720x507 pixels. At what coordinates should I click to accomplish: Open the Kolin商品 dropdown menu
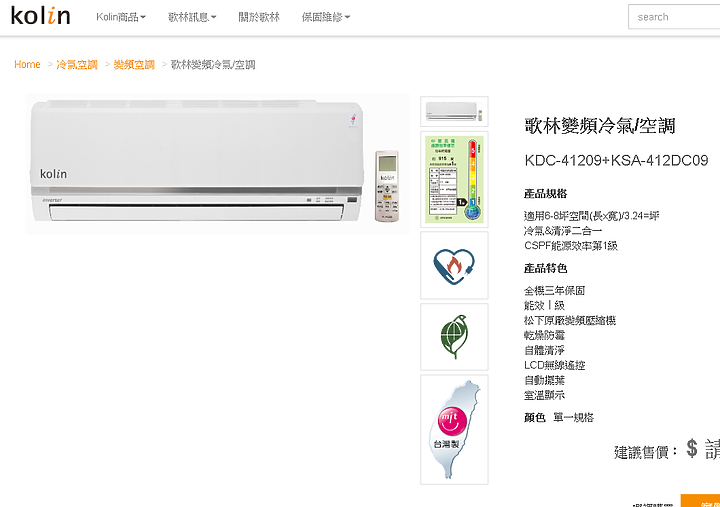[x=121, y=17]
